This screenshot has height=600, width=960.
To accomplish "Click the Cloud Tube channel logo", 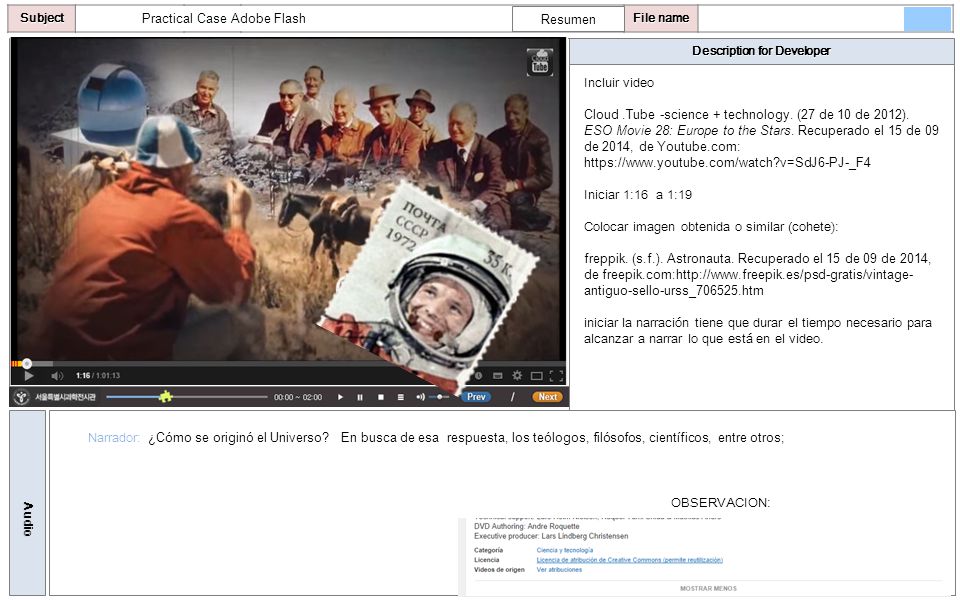I will pos(540,62).
